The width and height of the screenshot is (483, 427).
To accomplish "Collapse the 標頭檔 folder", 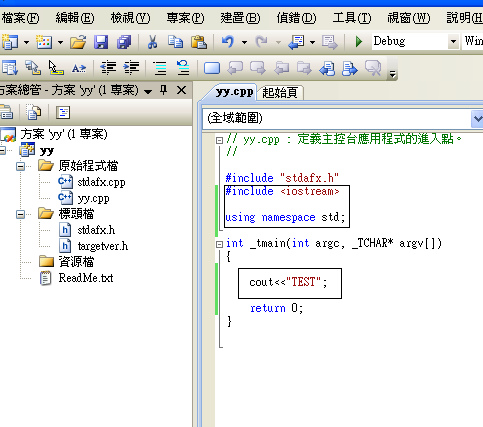I will (21, 214).
